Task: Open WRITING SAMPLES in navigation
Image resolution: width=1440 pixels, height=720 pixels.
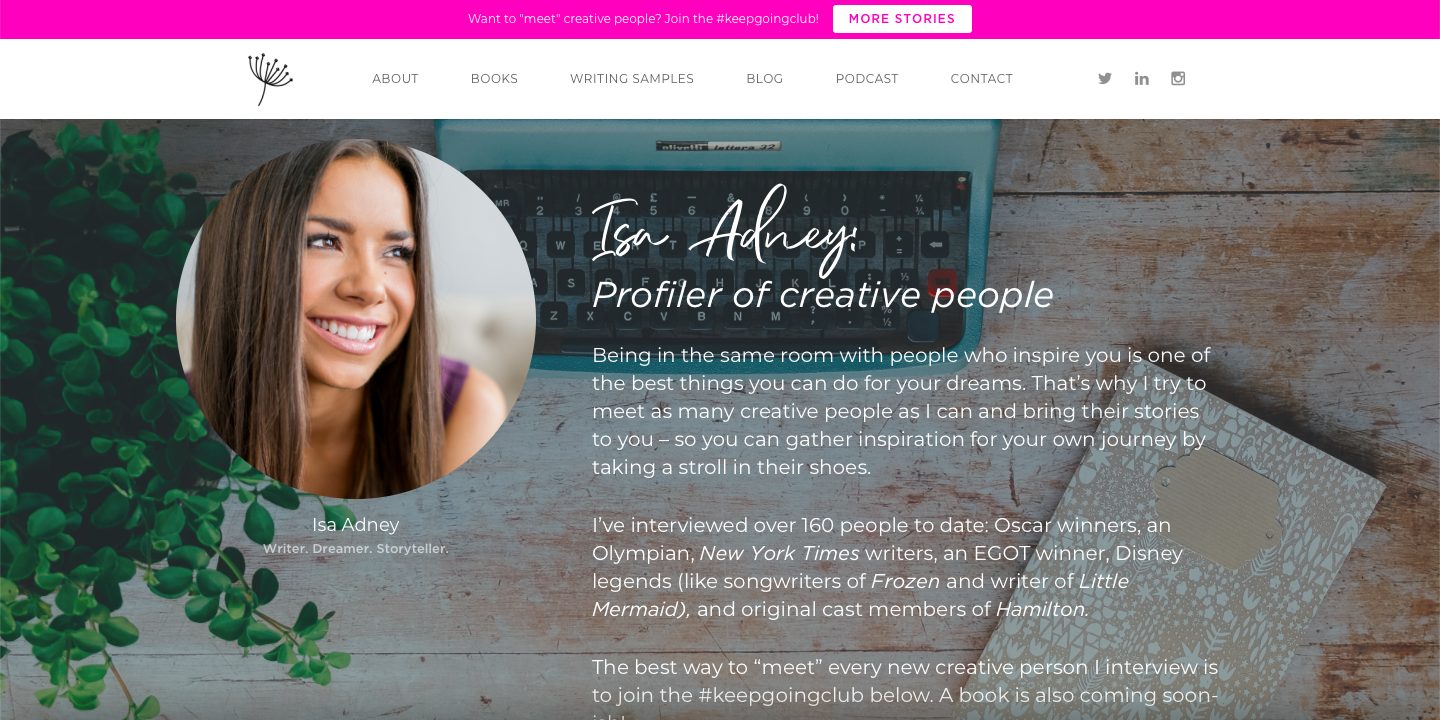Action: point(632,79)
